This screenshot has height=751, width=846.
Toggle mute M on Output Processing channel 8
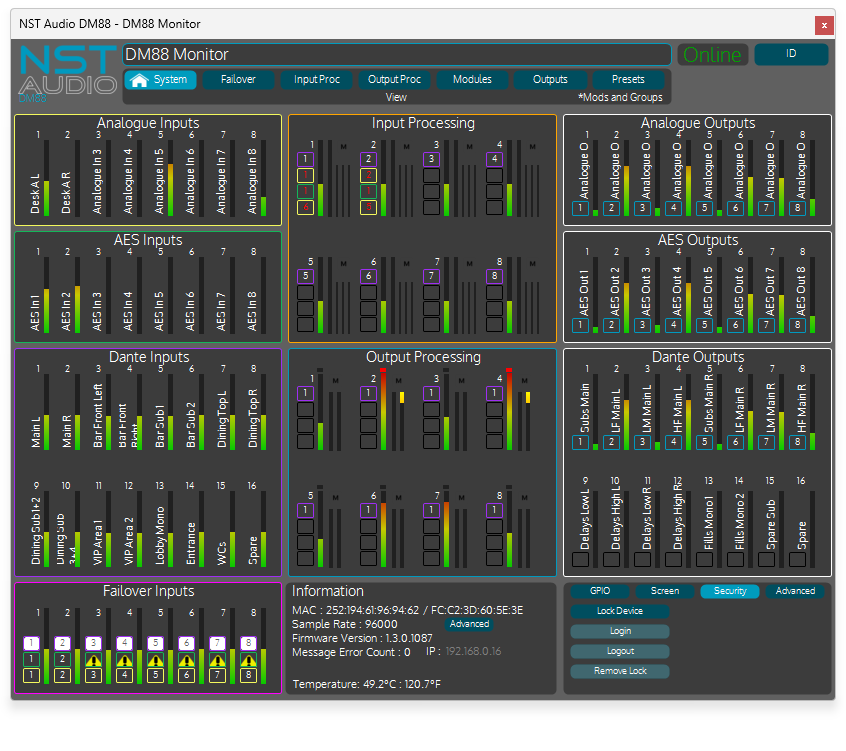click(524, 498)
